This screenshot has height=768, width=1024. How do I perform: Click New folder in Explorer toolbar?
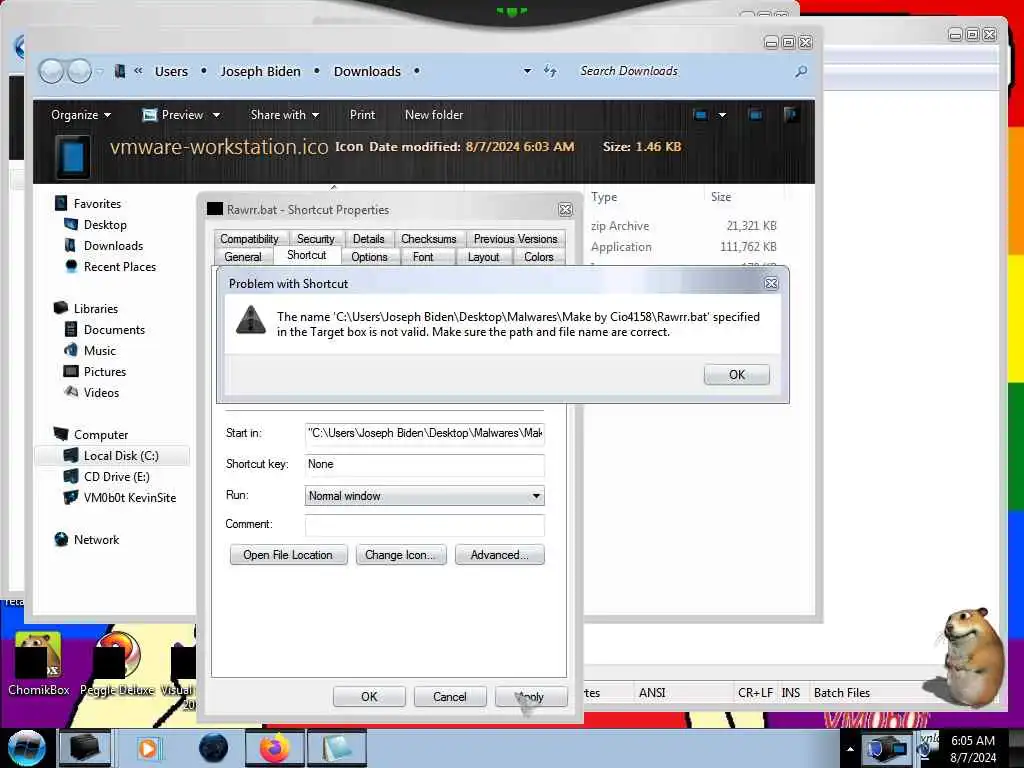pos(434,115)
